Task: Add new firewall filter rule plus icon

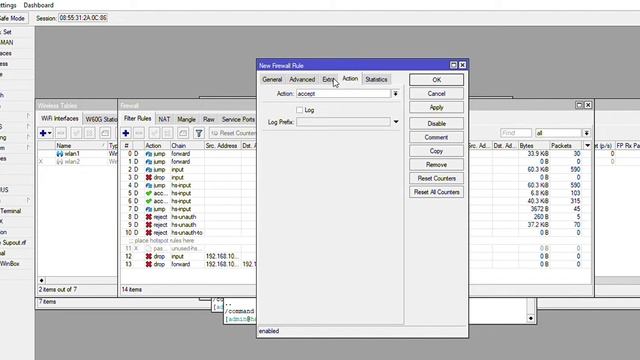Action: pos(126,133)
